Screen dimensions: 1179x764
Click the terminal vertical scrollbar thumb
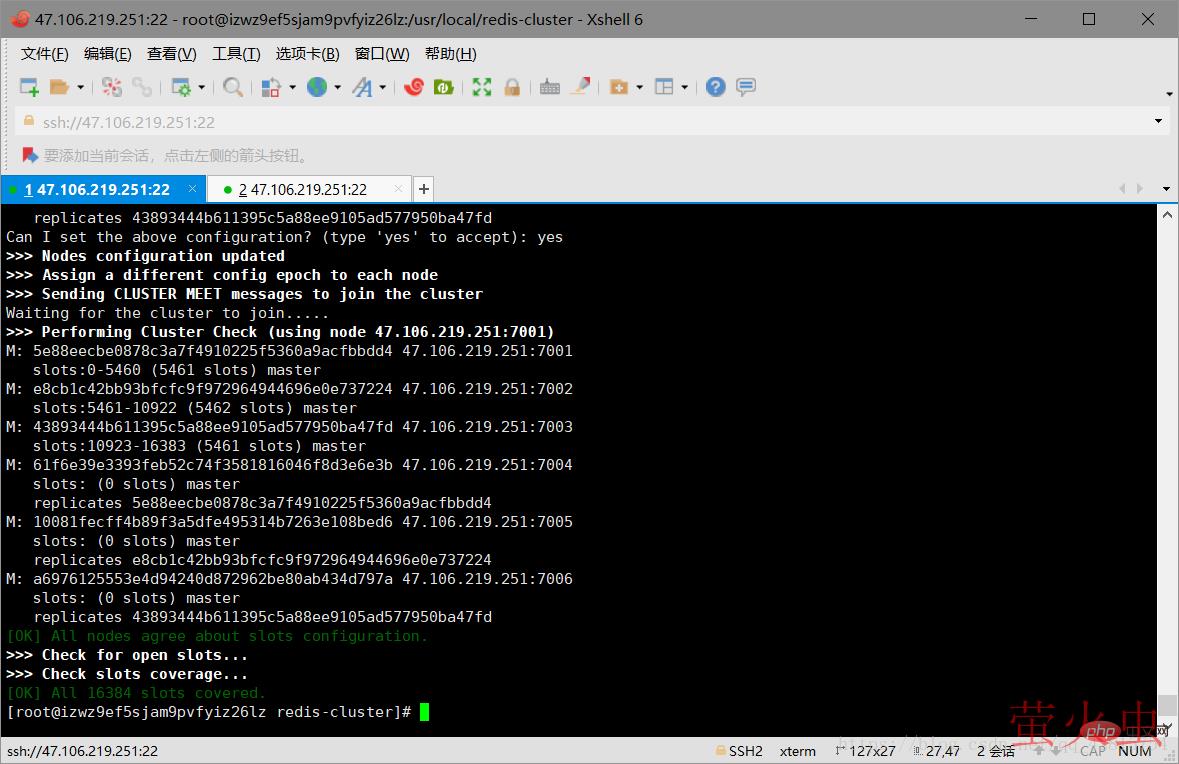click(x=1166, y=705)
